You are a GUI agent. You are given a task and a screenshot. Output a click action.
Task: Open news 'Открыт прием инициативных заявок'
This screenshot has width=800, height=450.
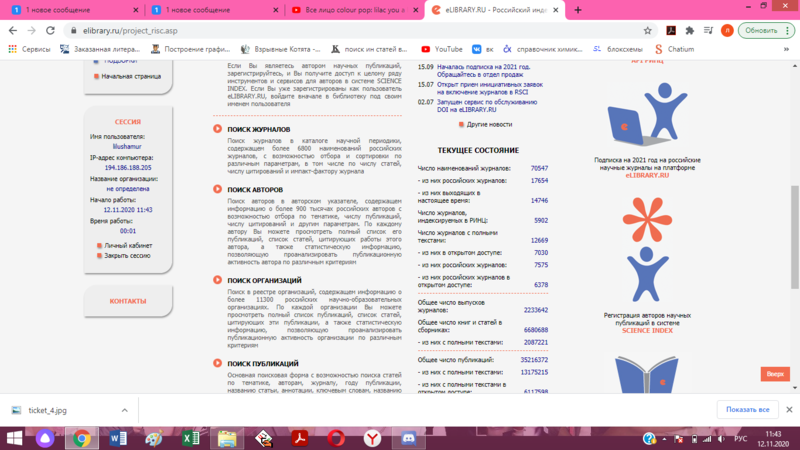490,88
